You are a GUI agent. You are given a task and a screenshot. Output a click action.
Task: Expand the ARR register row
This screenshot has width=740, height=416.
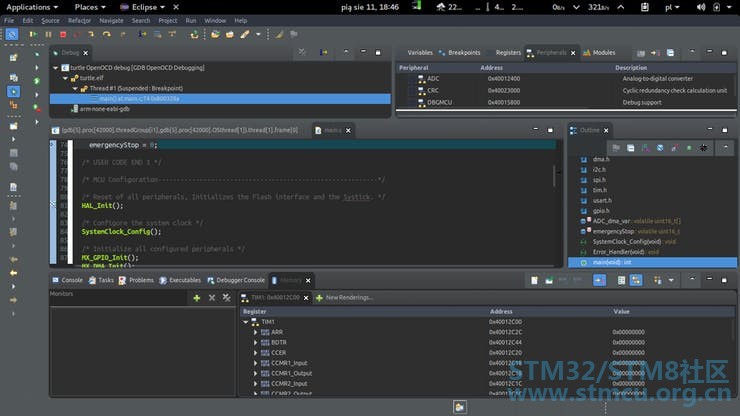coord(256,332)
